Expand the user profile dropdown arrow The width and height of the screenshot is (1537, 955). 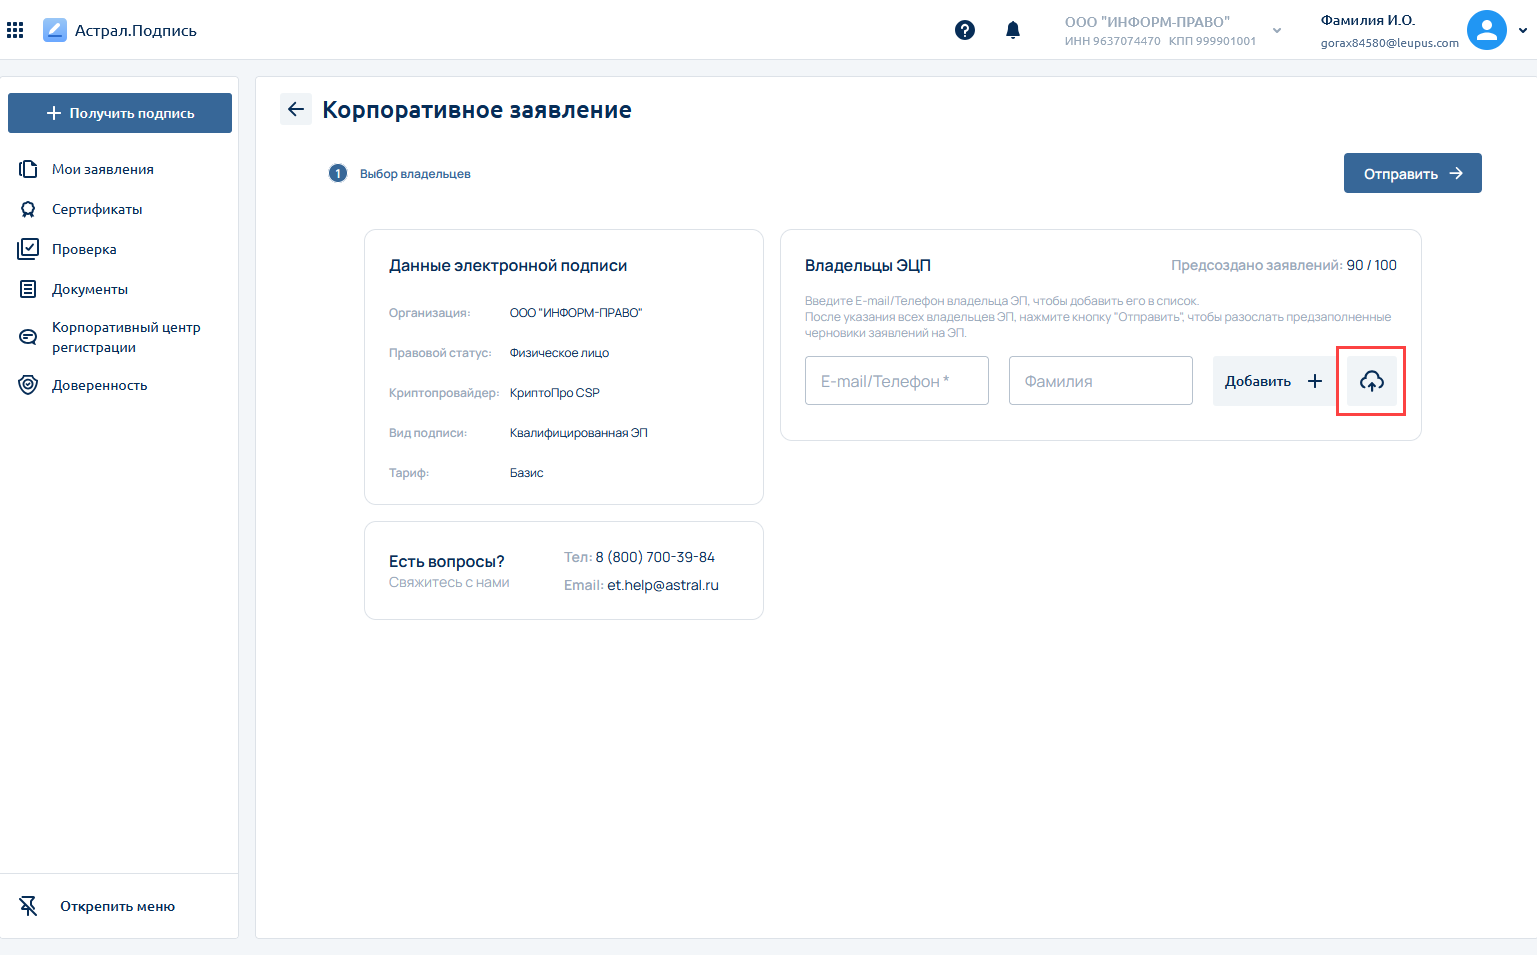point(1523,30)
